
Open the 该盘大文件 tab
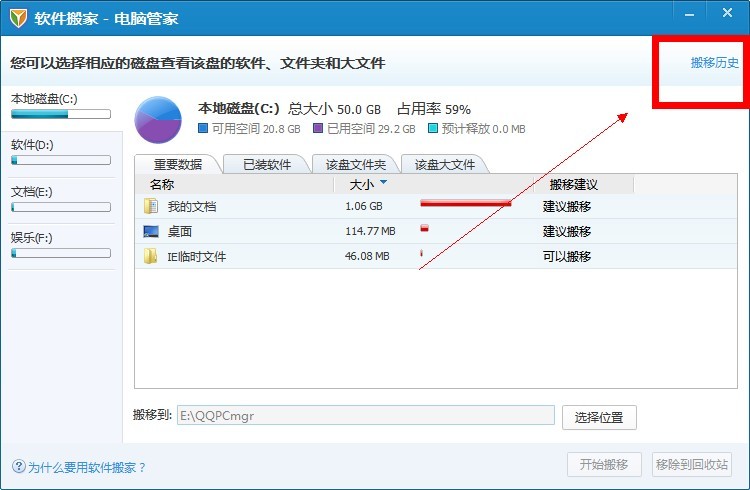(x=444, y=165)
